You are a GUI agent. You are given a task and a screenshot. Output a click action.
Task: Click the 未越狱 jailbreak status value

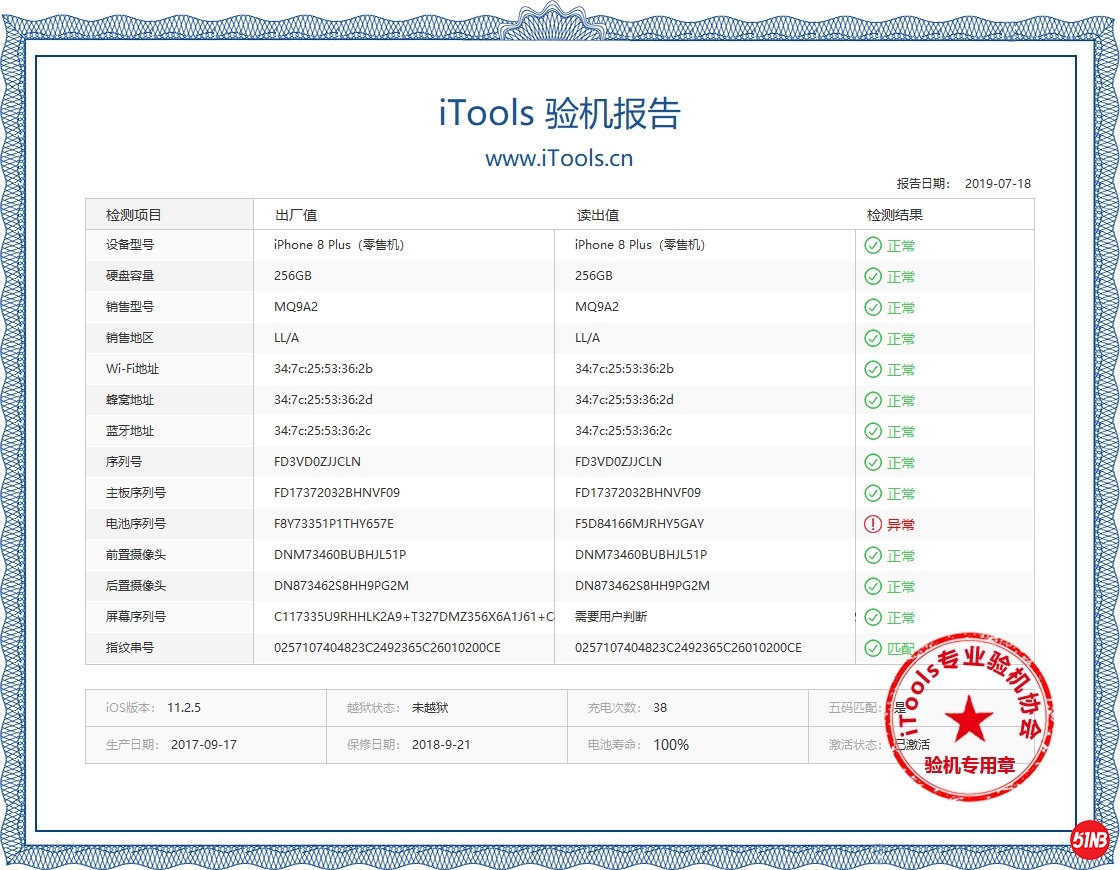430,708
